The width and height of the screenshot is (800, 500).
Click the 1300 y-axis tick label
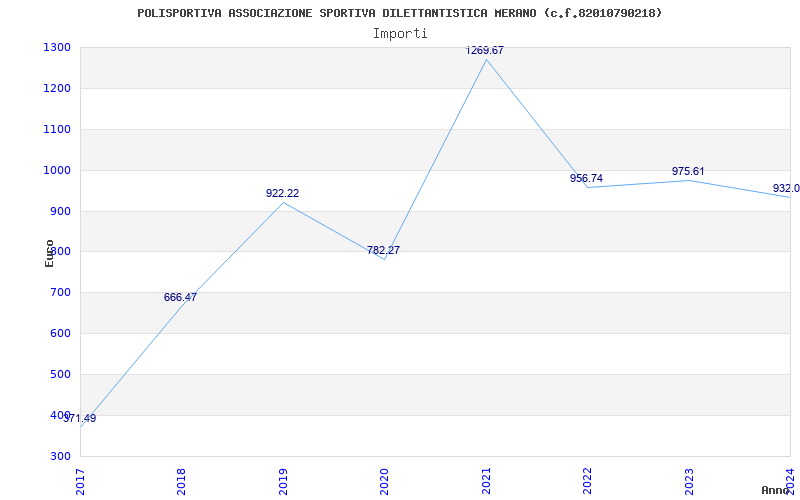57,47
